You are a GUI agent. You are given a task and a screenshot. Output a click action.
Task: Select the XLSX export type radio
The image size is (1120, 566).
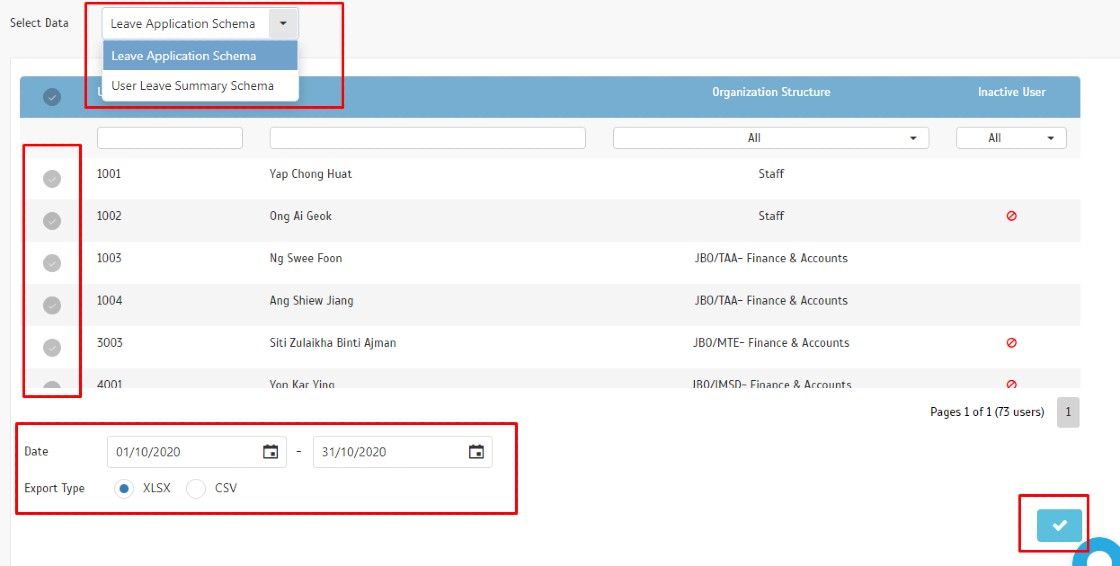tap(124, 489)
